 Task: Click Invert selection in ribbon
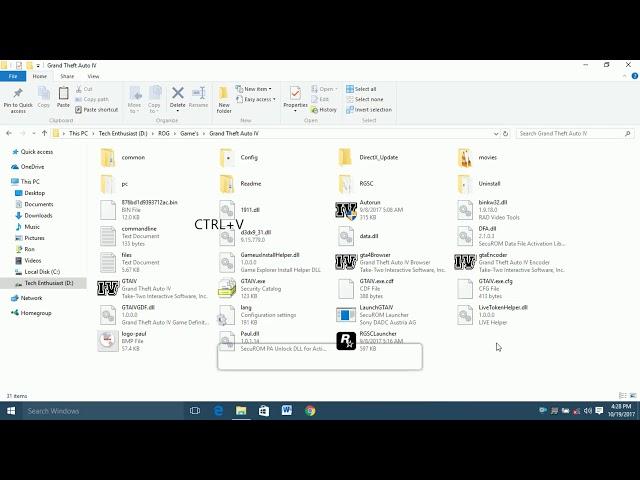coord(369,110)
